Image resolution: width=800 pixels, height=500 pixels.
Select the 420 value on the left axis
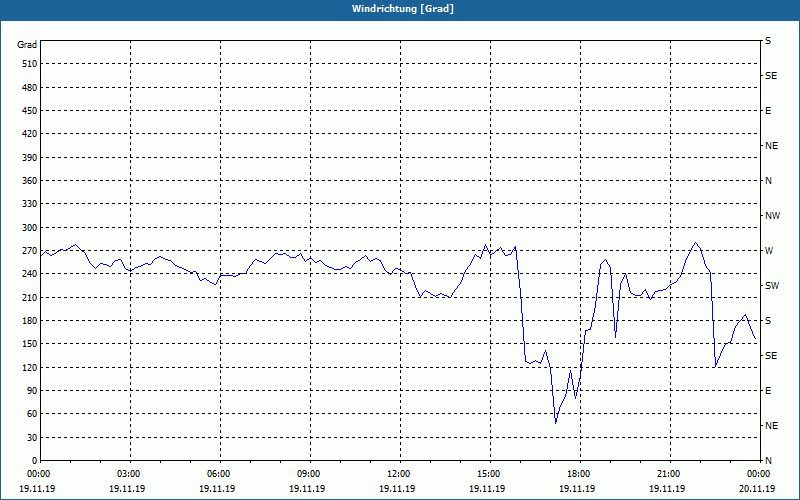pyautogui.click(x=30, y=134)
